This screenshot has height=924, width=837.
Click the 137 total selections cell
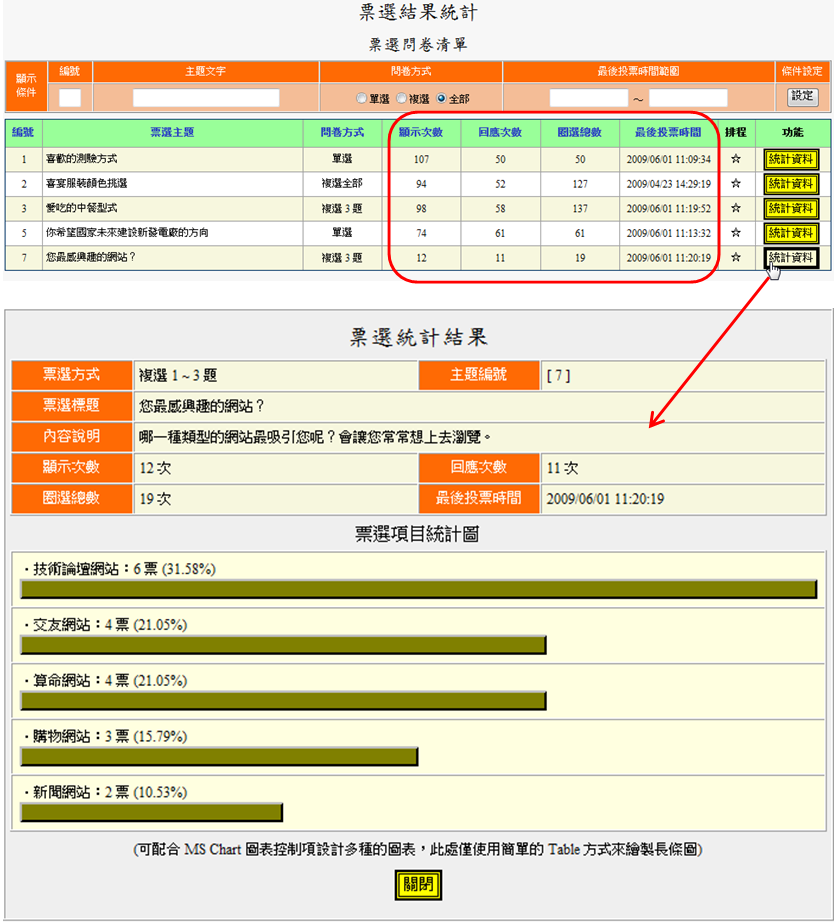coord(579,209)
